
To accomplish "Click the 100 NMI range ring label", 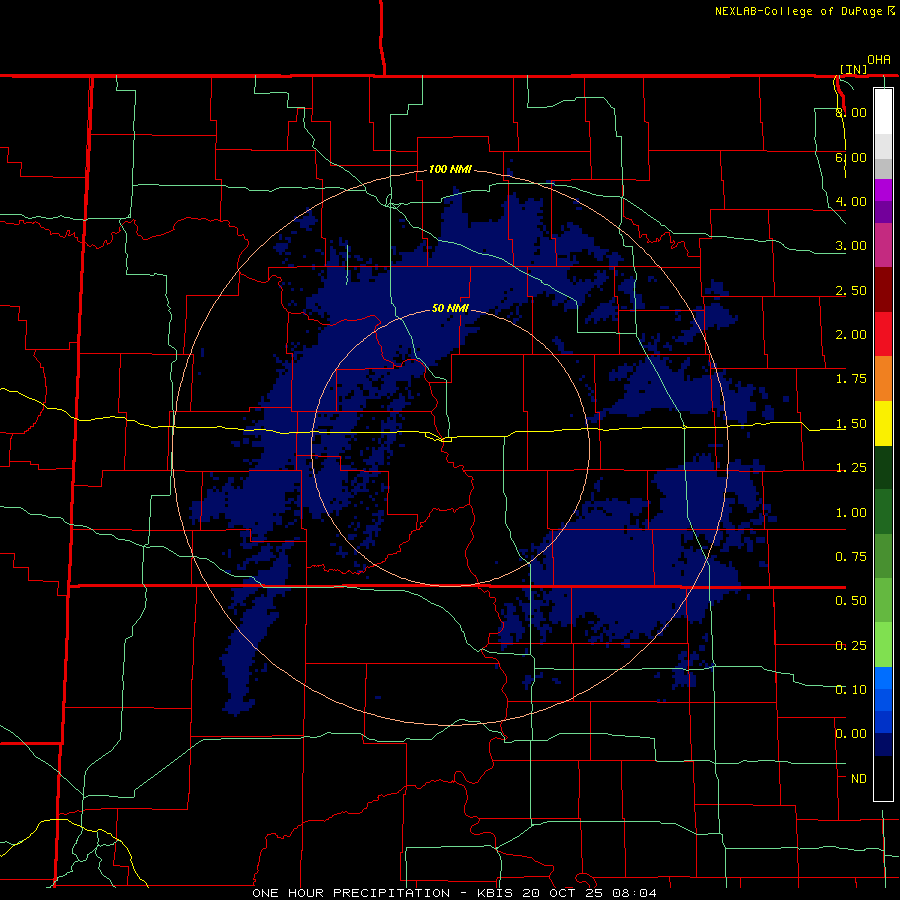I will 450,169.
